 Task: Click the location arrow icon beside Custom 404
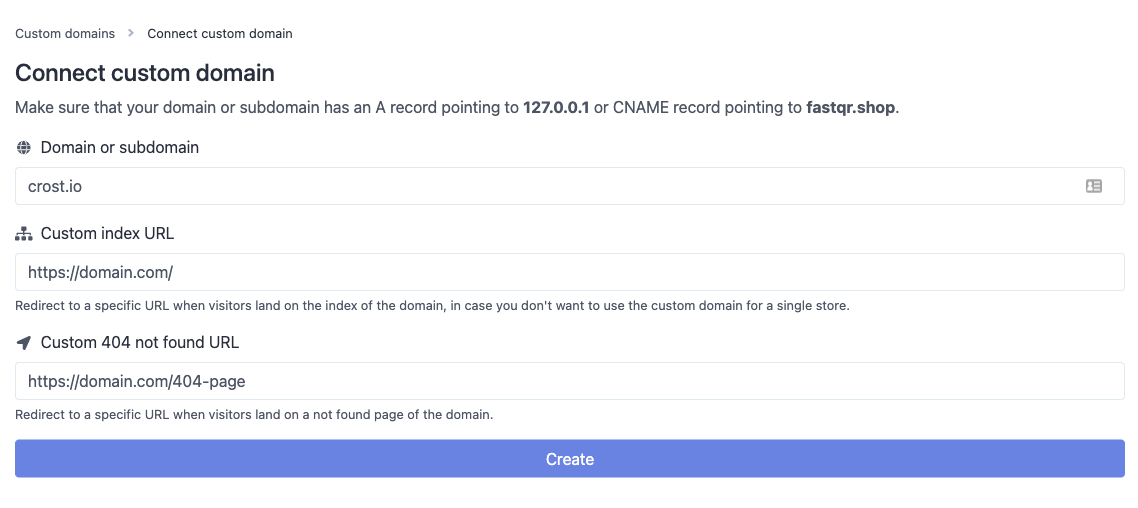click(24, 343)
